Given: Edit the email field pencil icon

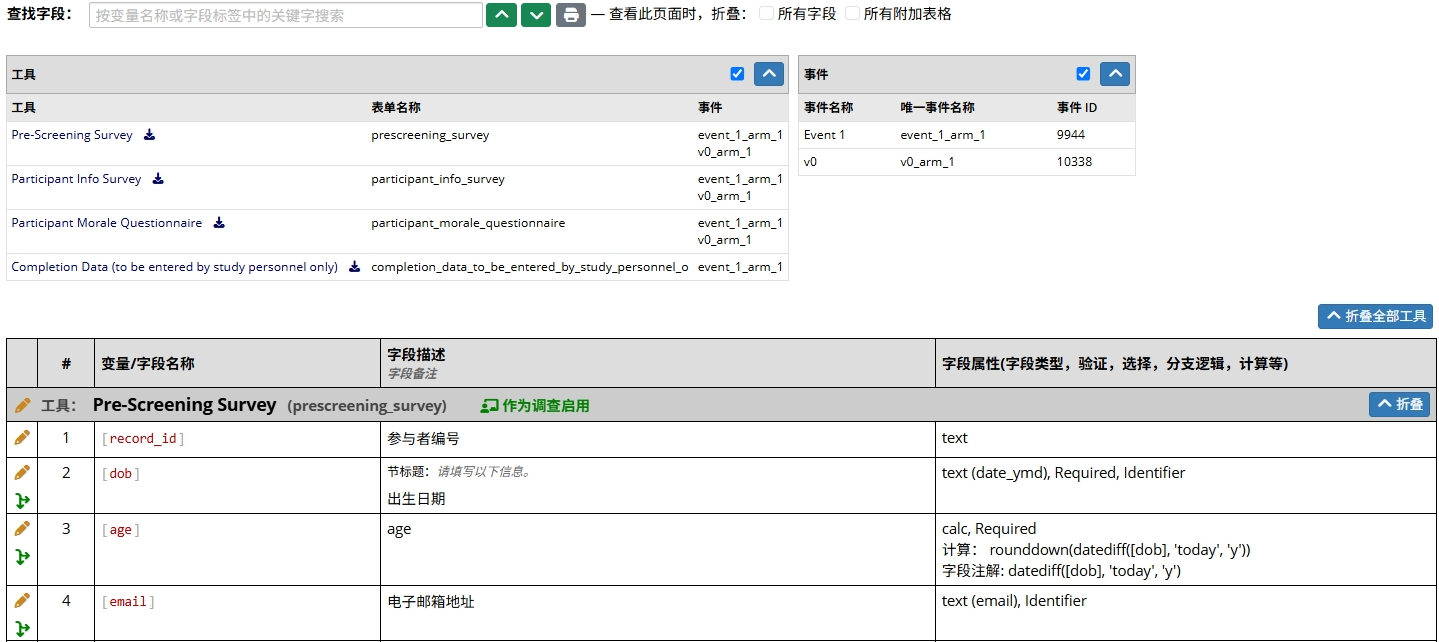Looking at the screenshot, I should 22,600.
